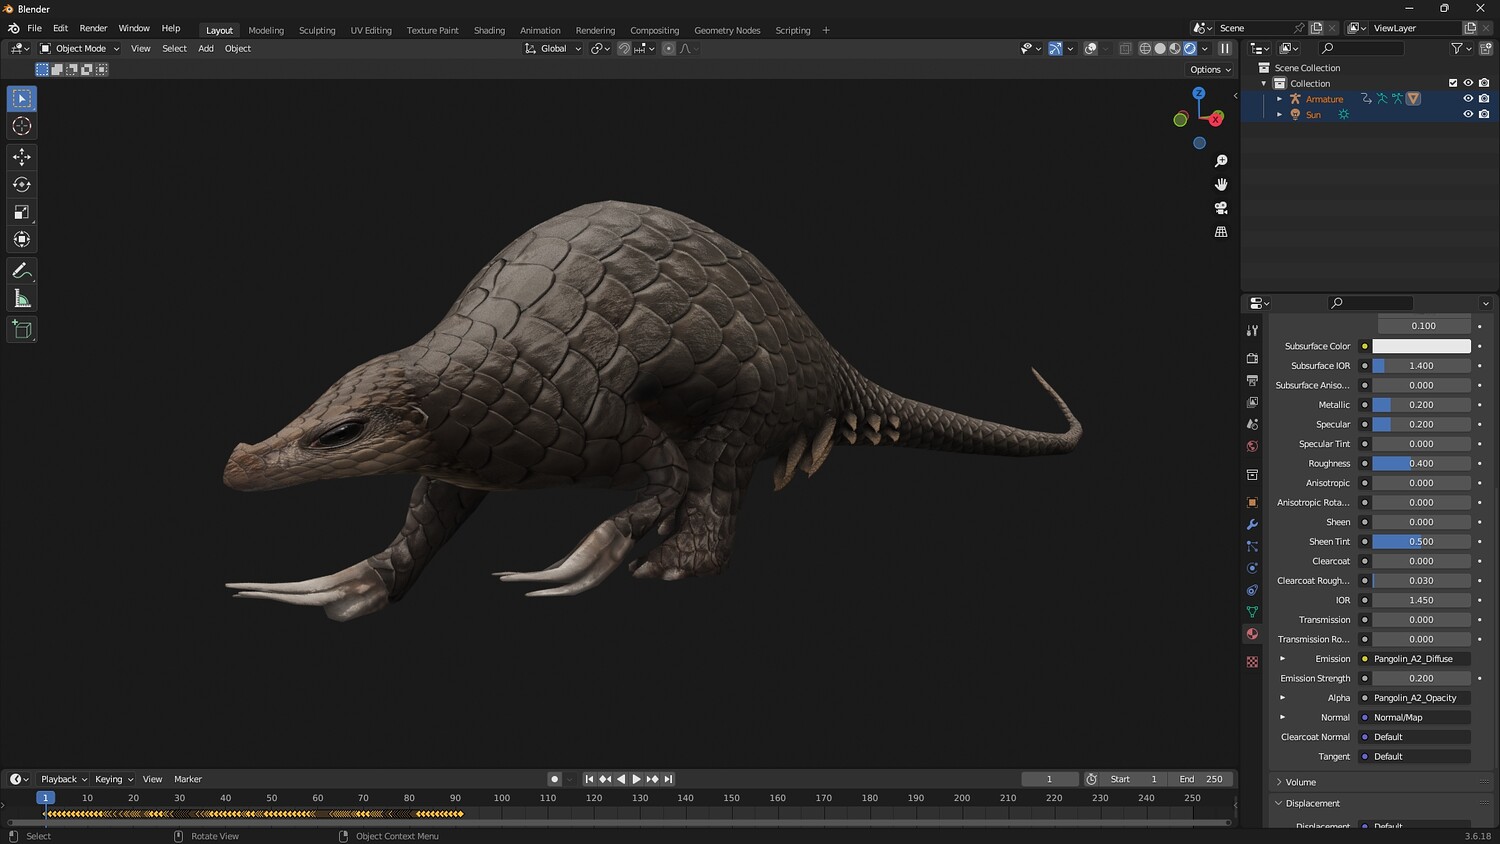Screen dimensions: 1500x844
Task: Click the Options button in viewport header
Action: [1210, 70]
